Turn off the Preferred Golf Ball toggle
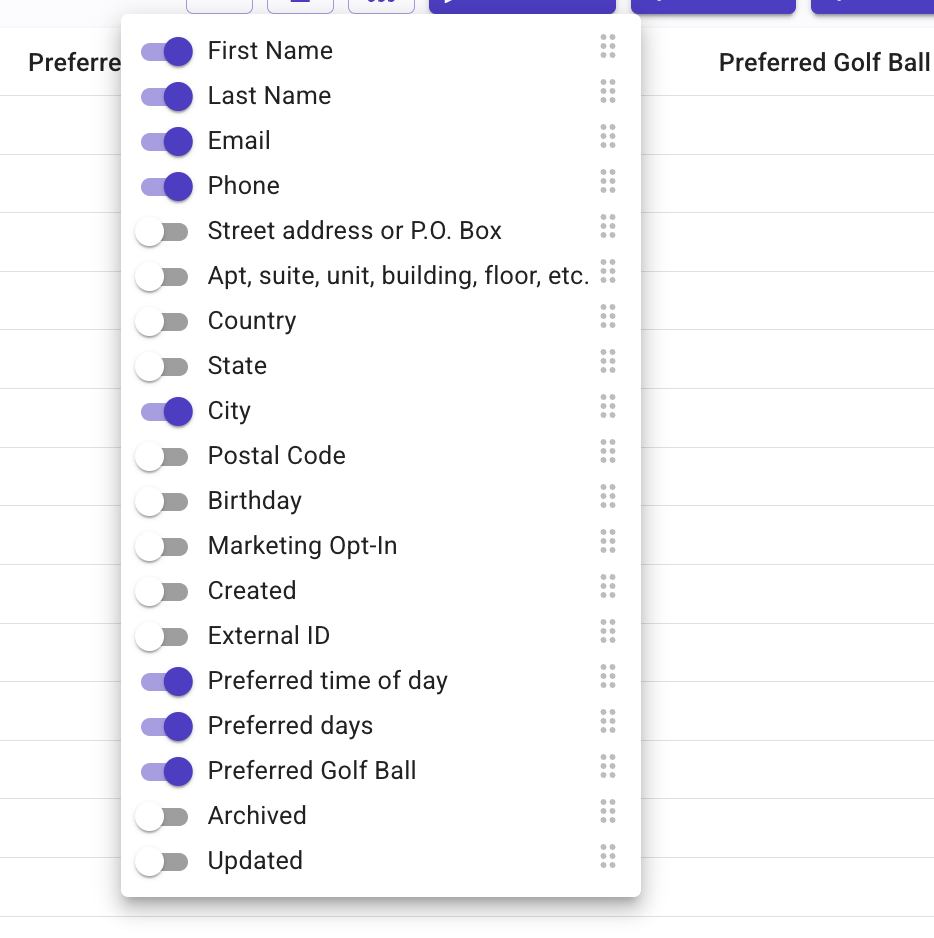The width and height of the screenshot is (934, 938). click(166, 772)
